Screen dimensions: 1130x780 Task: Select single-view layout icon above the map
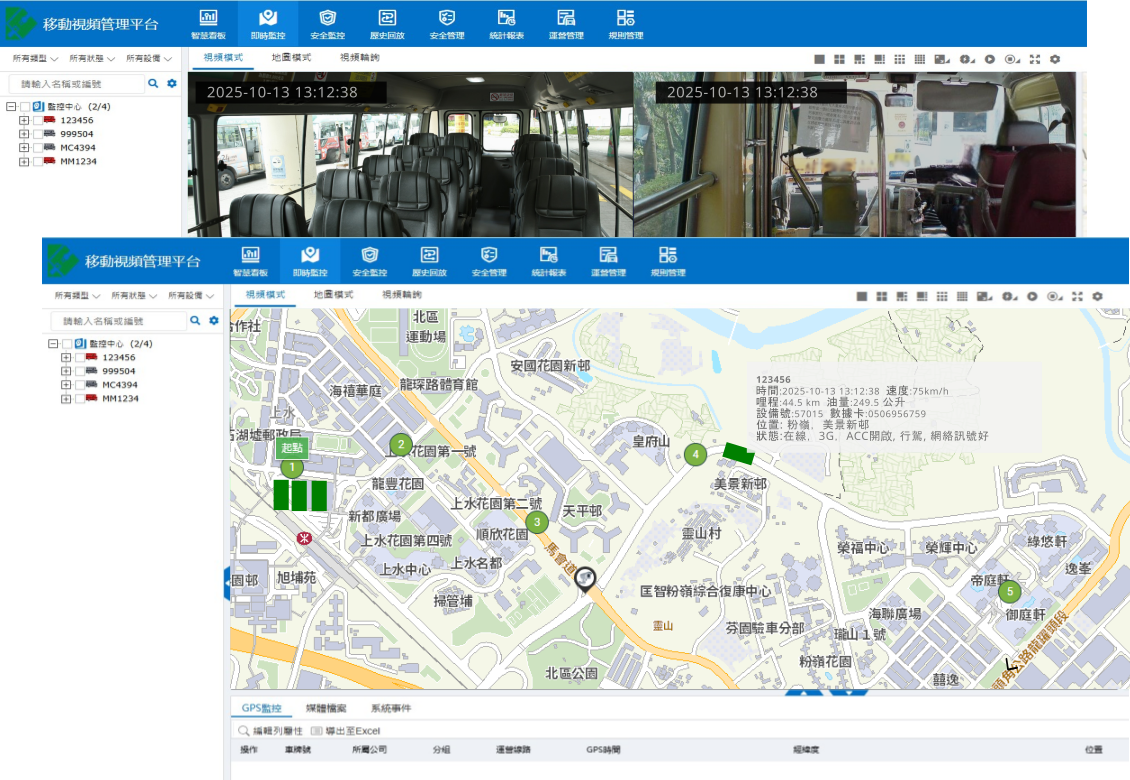pos(862,296)
